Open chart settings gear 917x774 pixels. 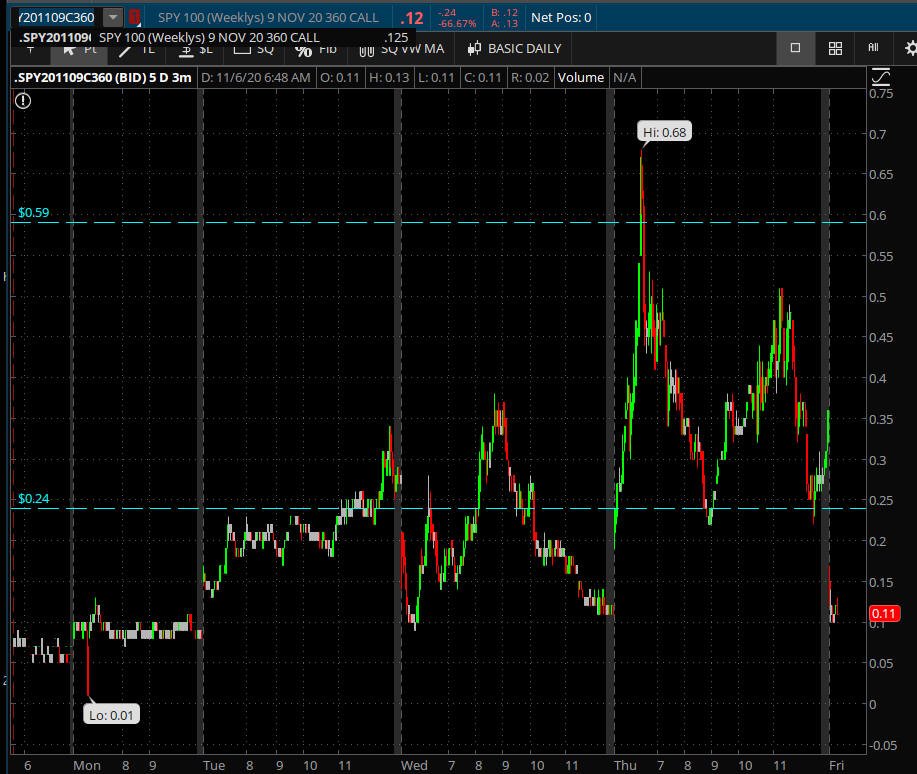point(910,48)
